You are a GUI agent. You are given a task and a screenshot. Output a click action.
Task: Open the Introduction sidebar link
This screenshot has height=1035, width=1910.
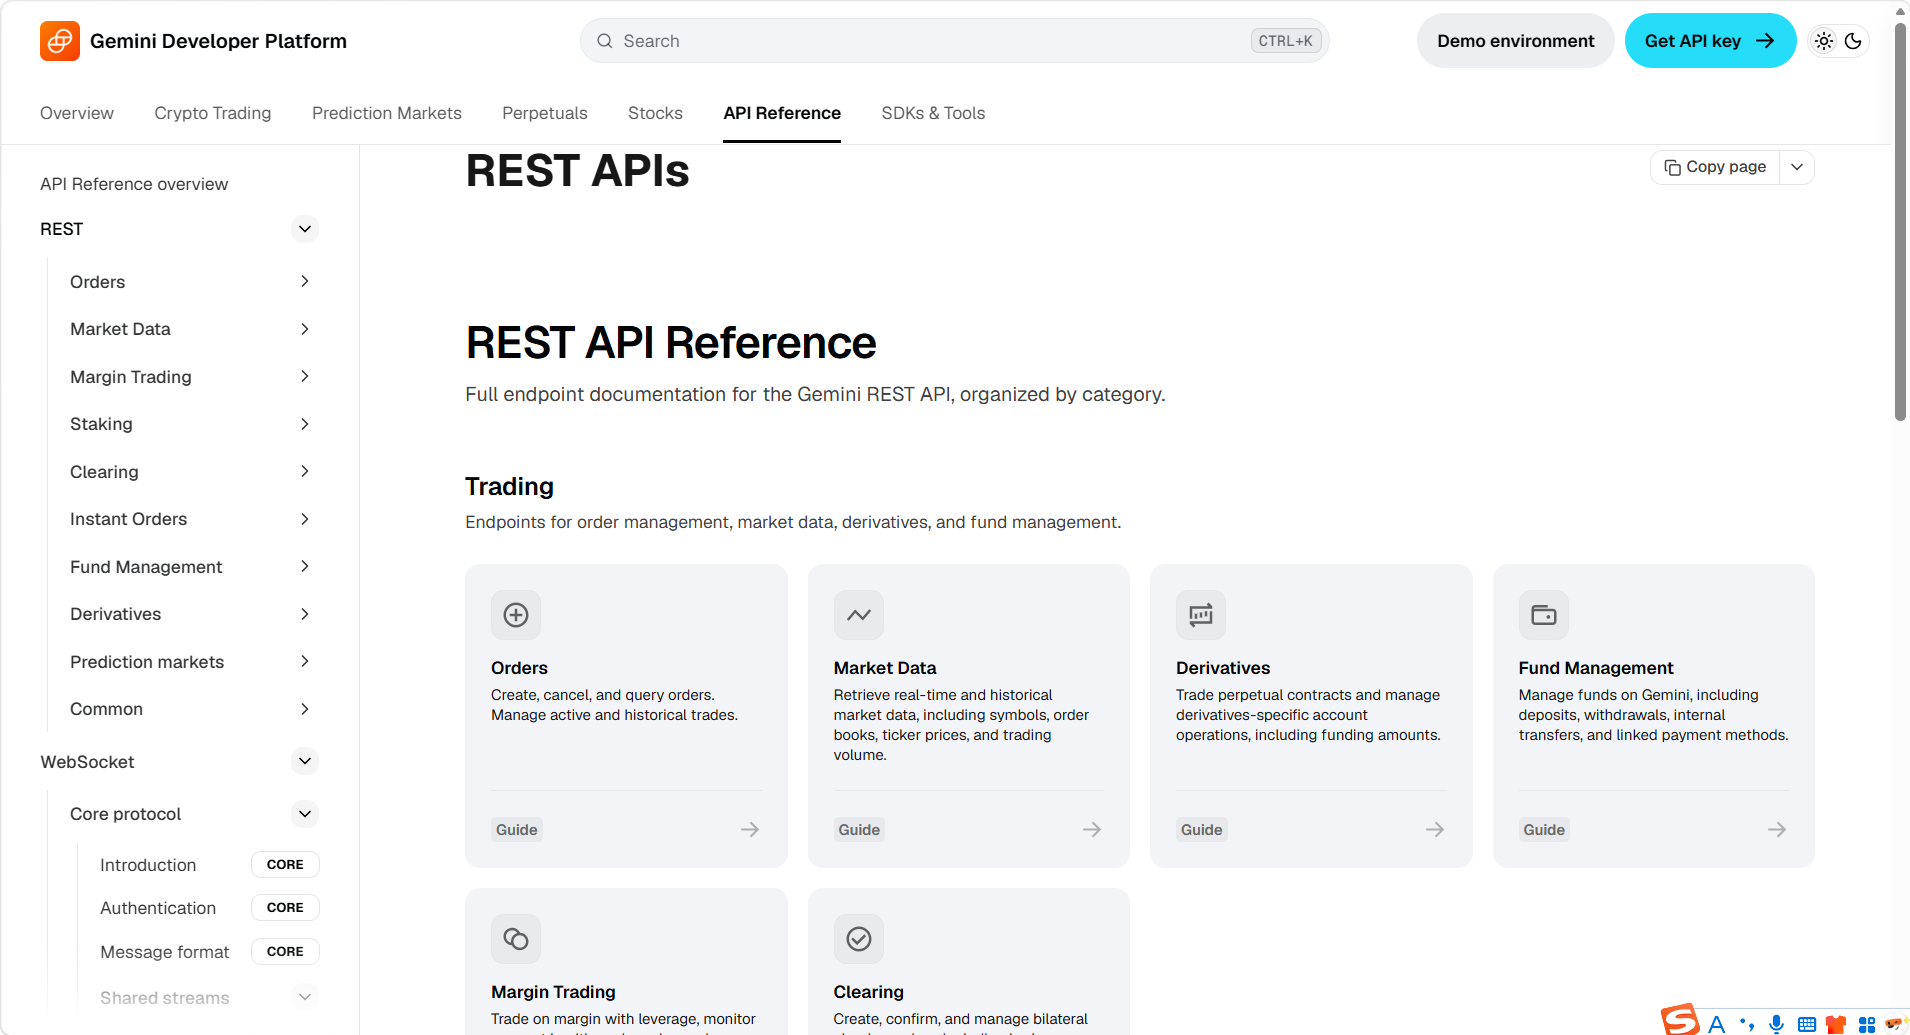(148, 865)
